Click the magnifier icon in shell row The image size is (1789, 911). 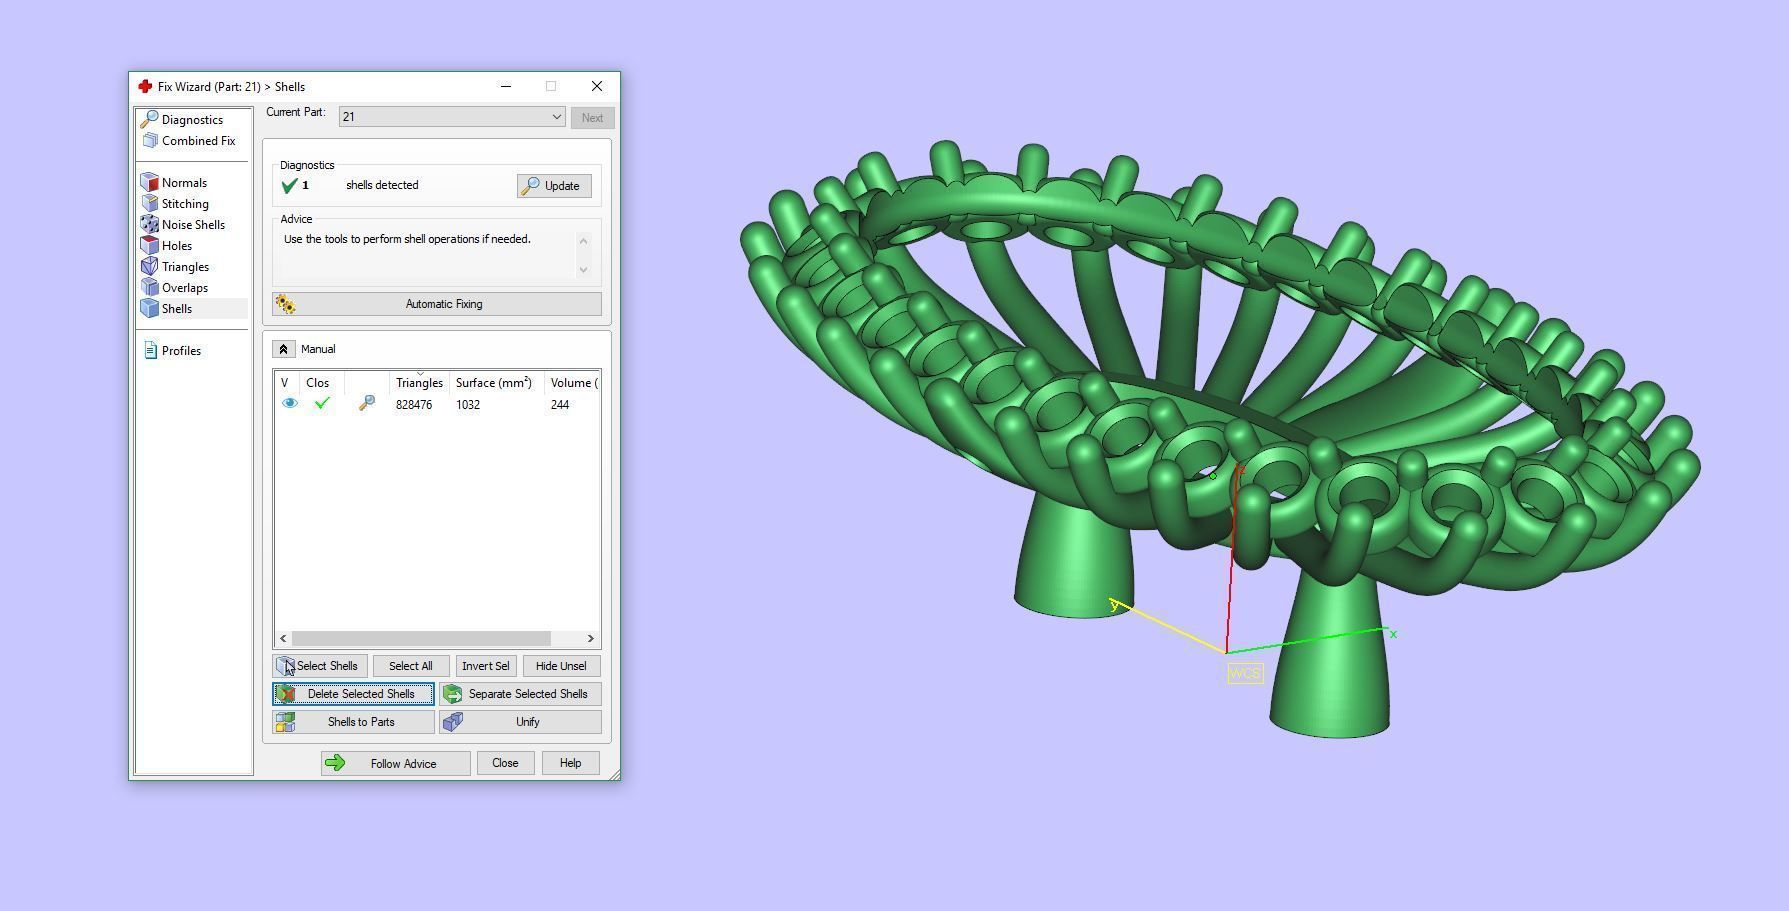point(367,404)
